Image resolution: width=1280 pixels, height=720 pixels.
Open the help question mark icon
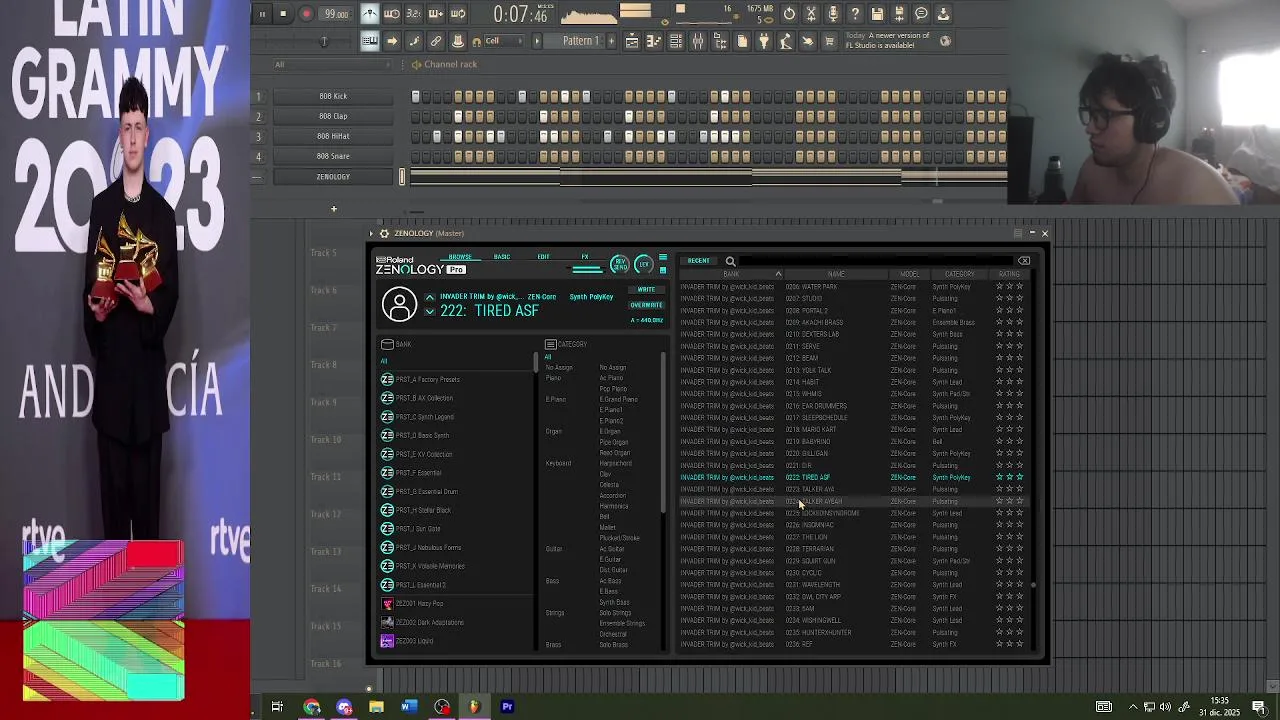tap(855, 14)
